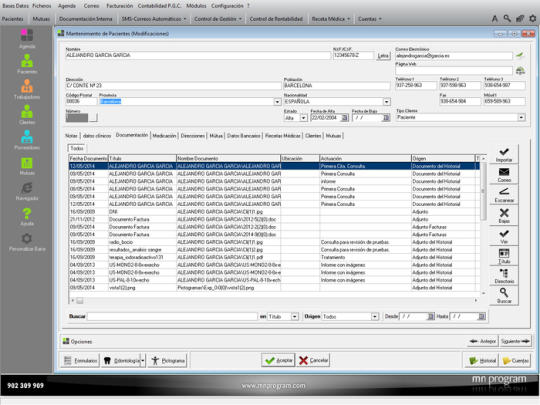Switch to the Medicación tab
The image size is (540, 405).
[x=164, y=136]
